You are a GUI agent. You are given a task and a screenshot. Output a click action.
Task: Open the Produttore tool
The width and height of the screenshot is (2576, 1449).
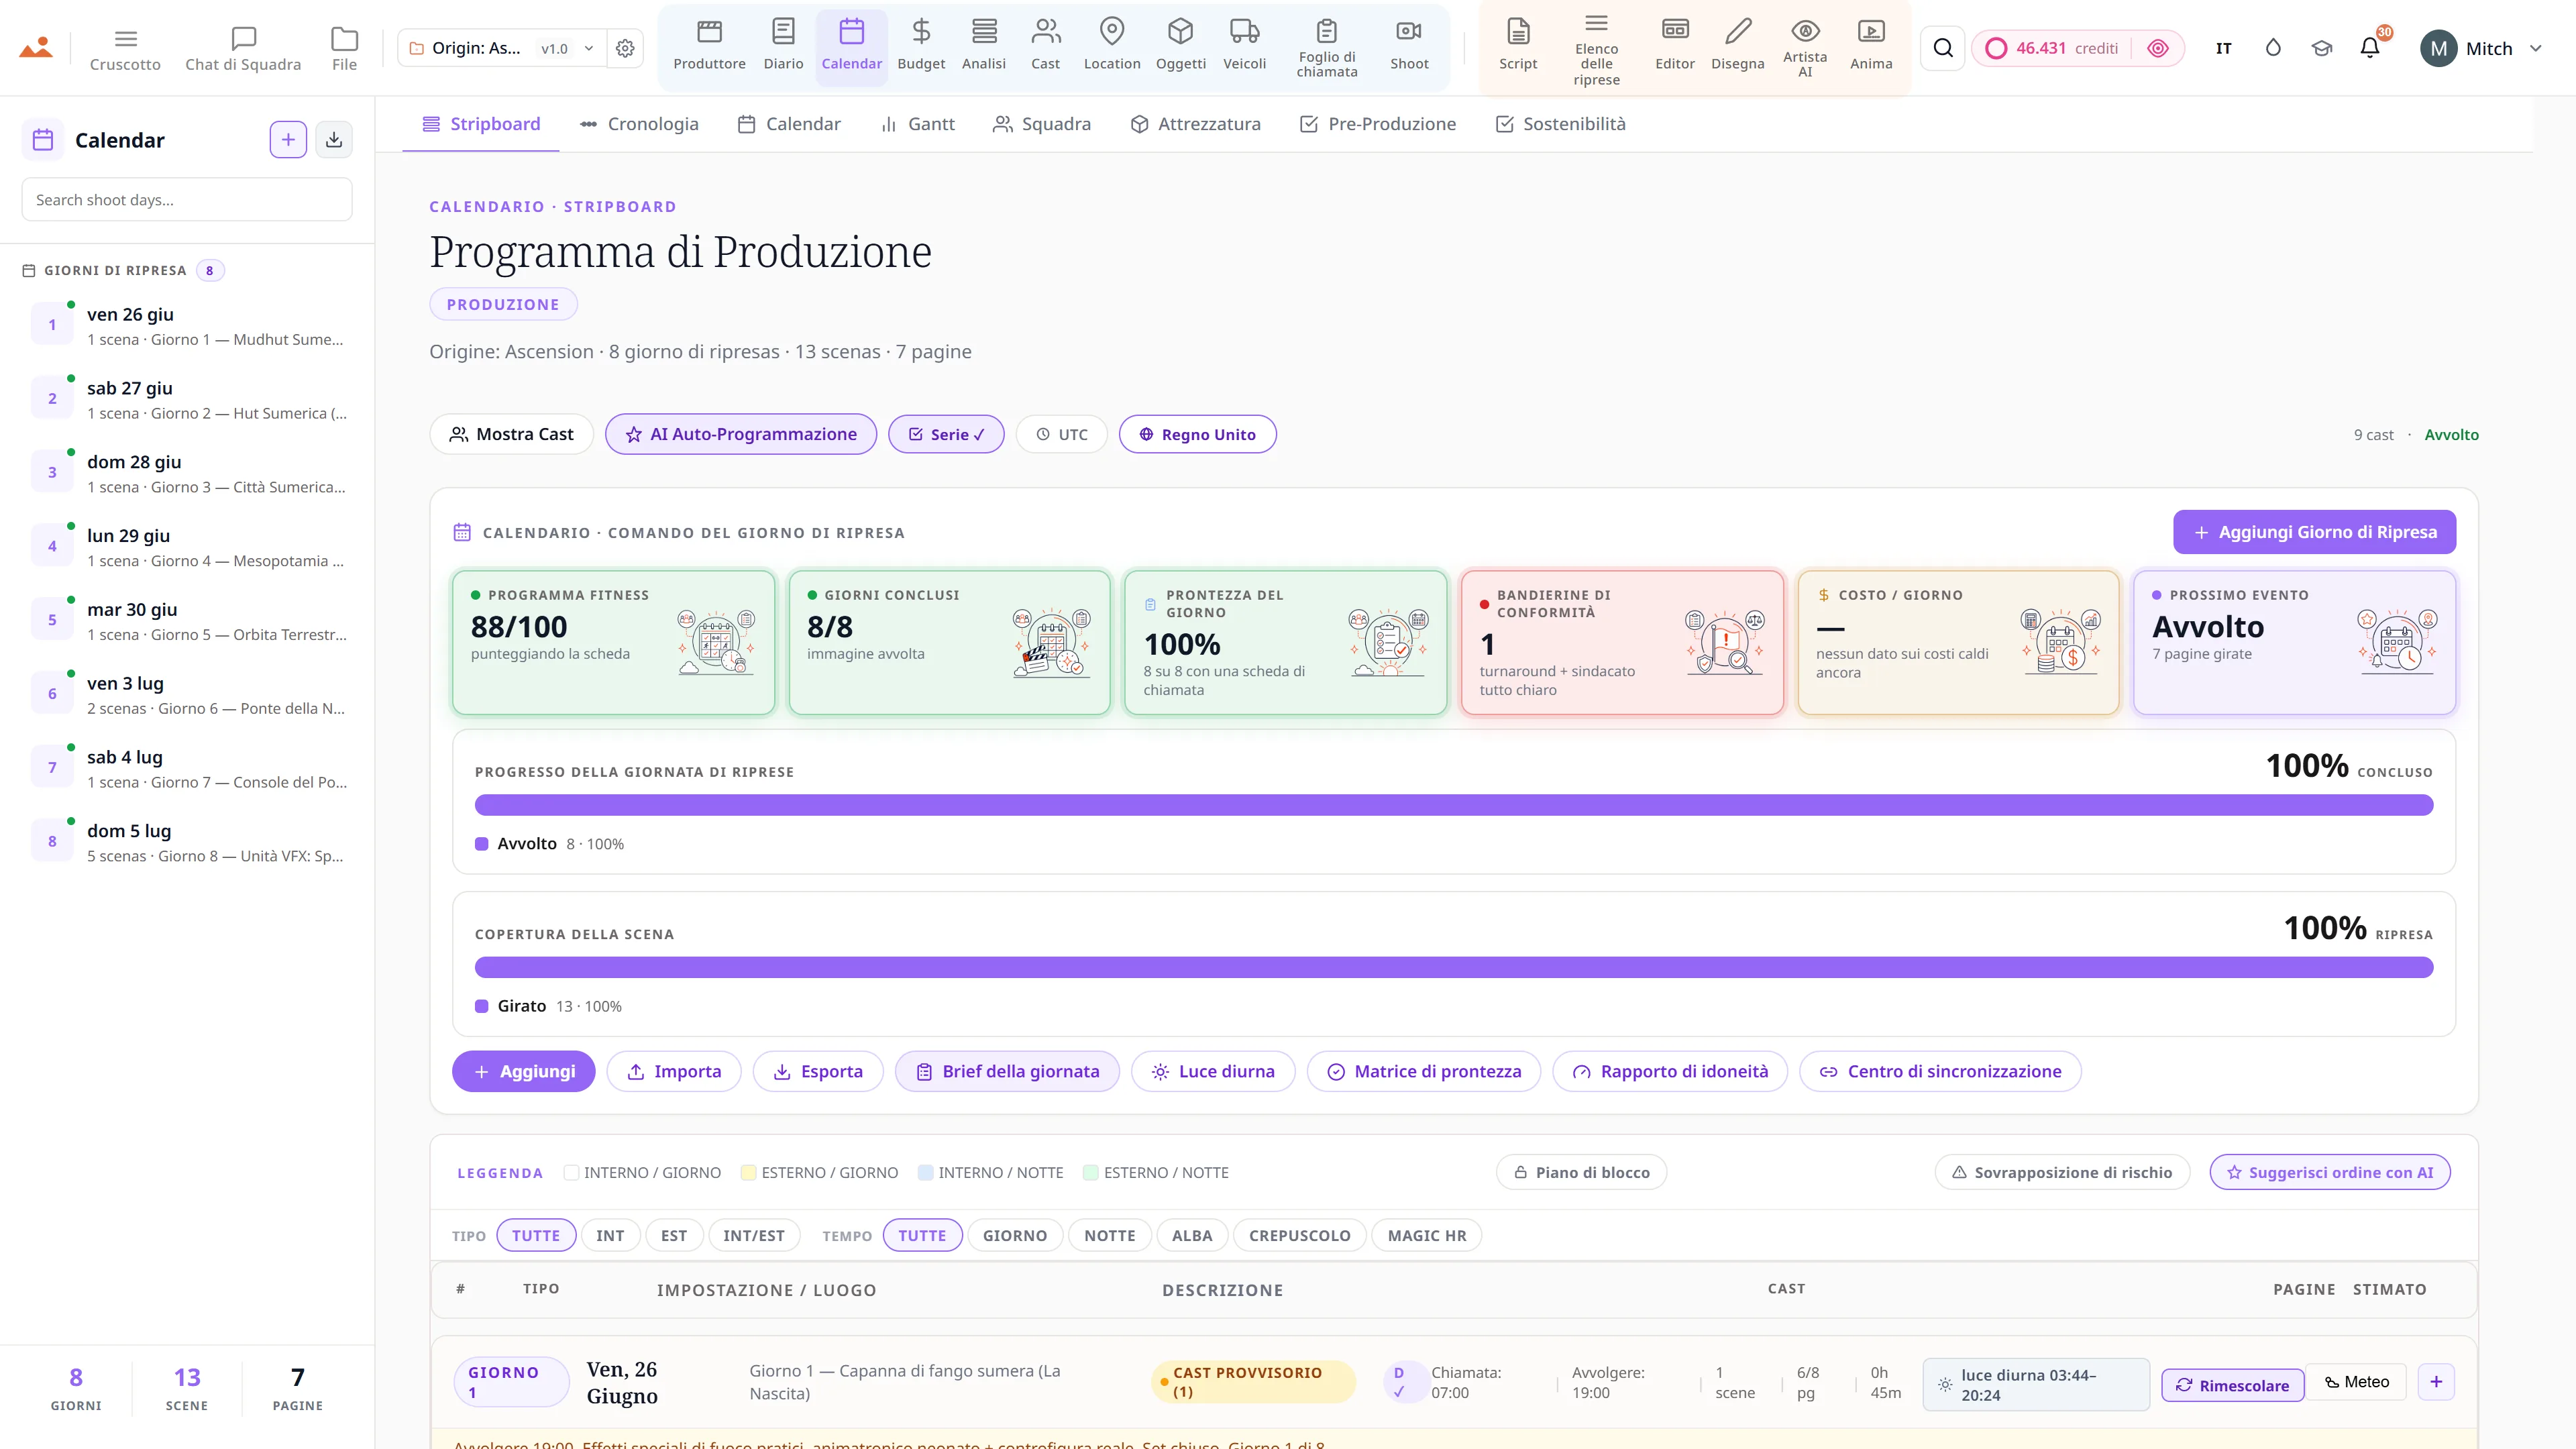coord(709,46)
